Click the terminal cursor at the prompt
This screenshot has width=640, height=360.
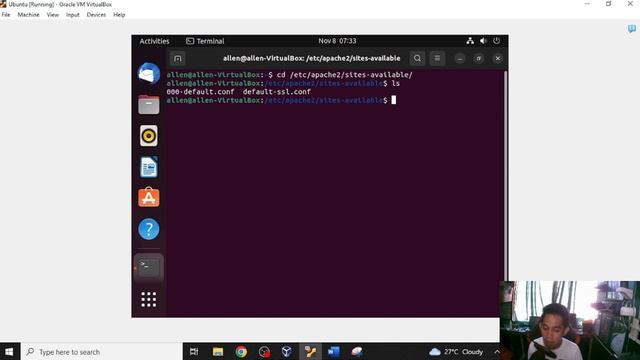point(393,100)
